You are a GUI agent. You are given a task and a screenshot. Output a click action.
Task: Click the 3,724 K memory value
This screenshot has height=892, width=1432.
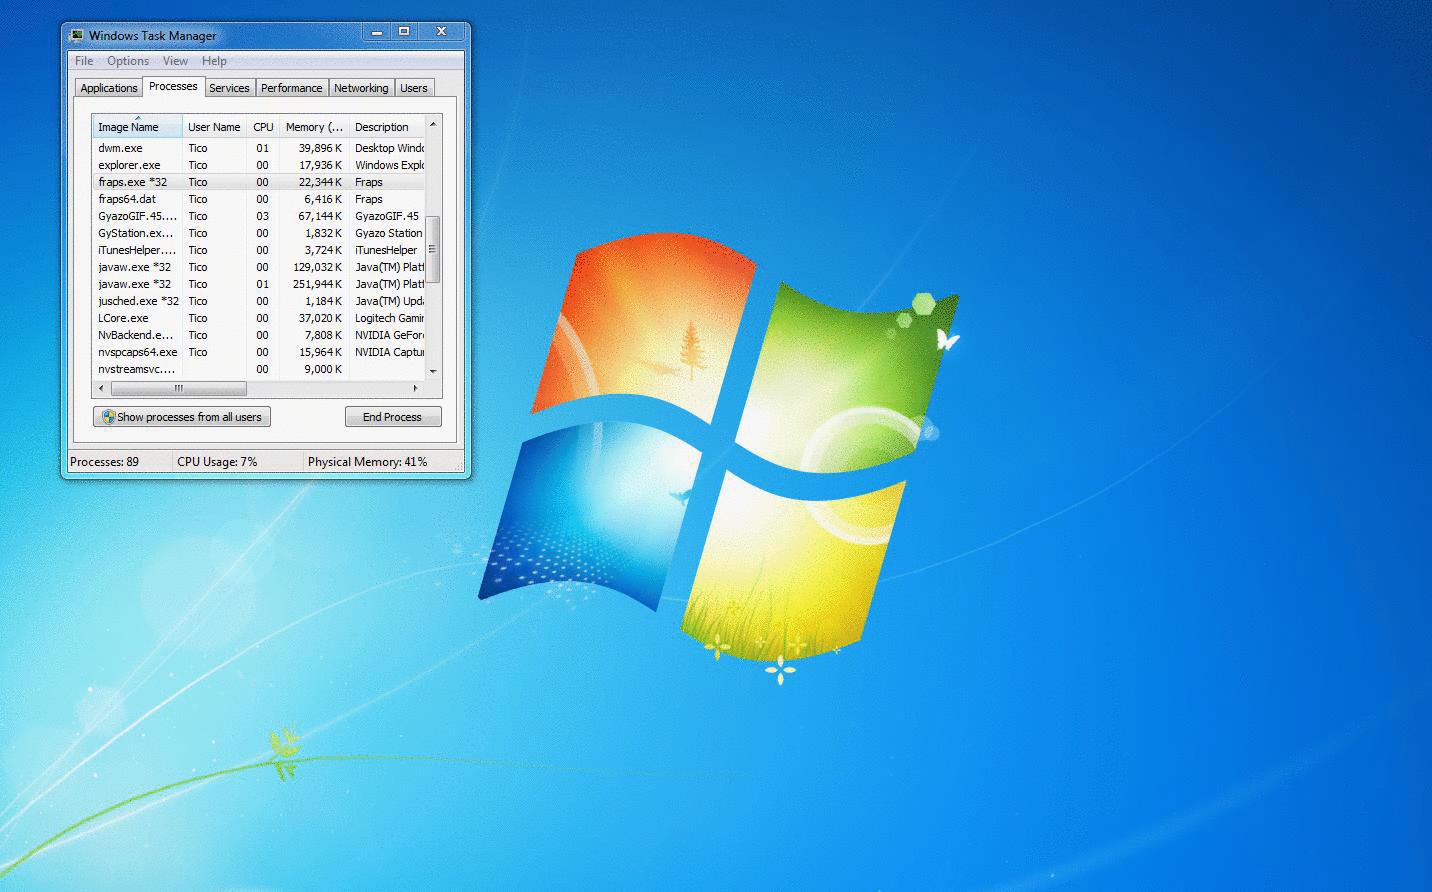tap(323, 250)
